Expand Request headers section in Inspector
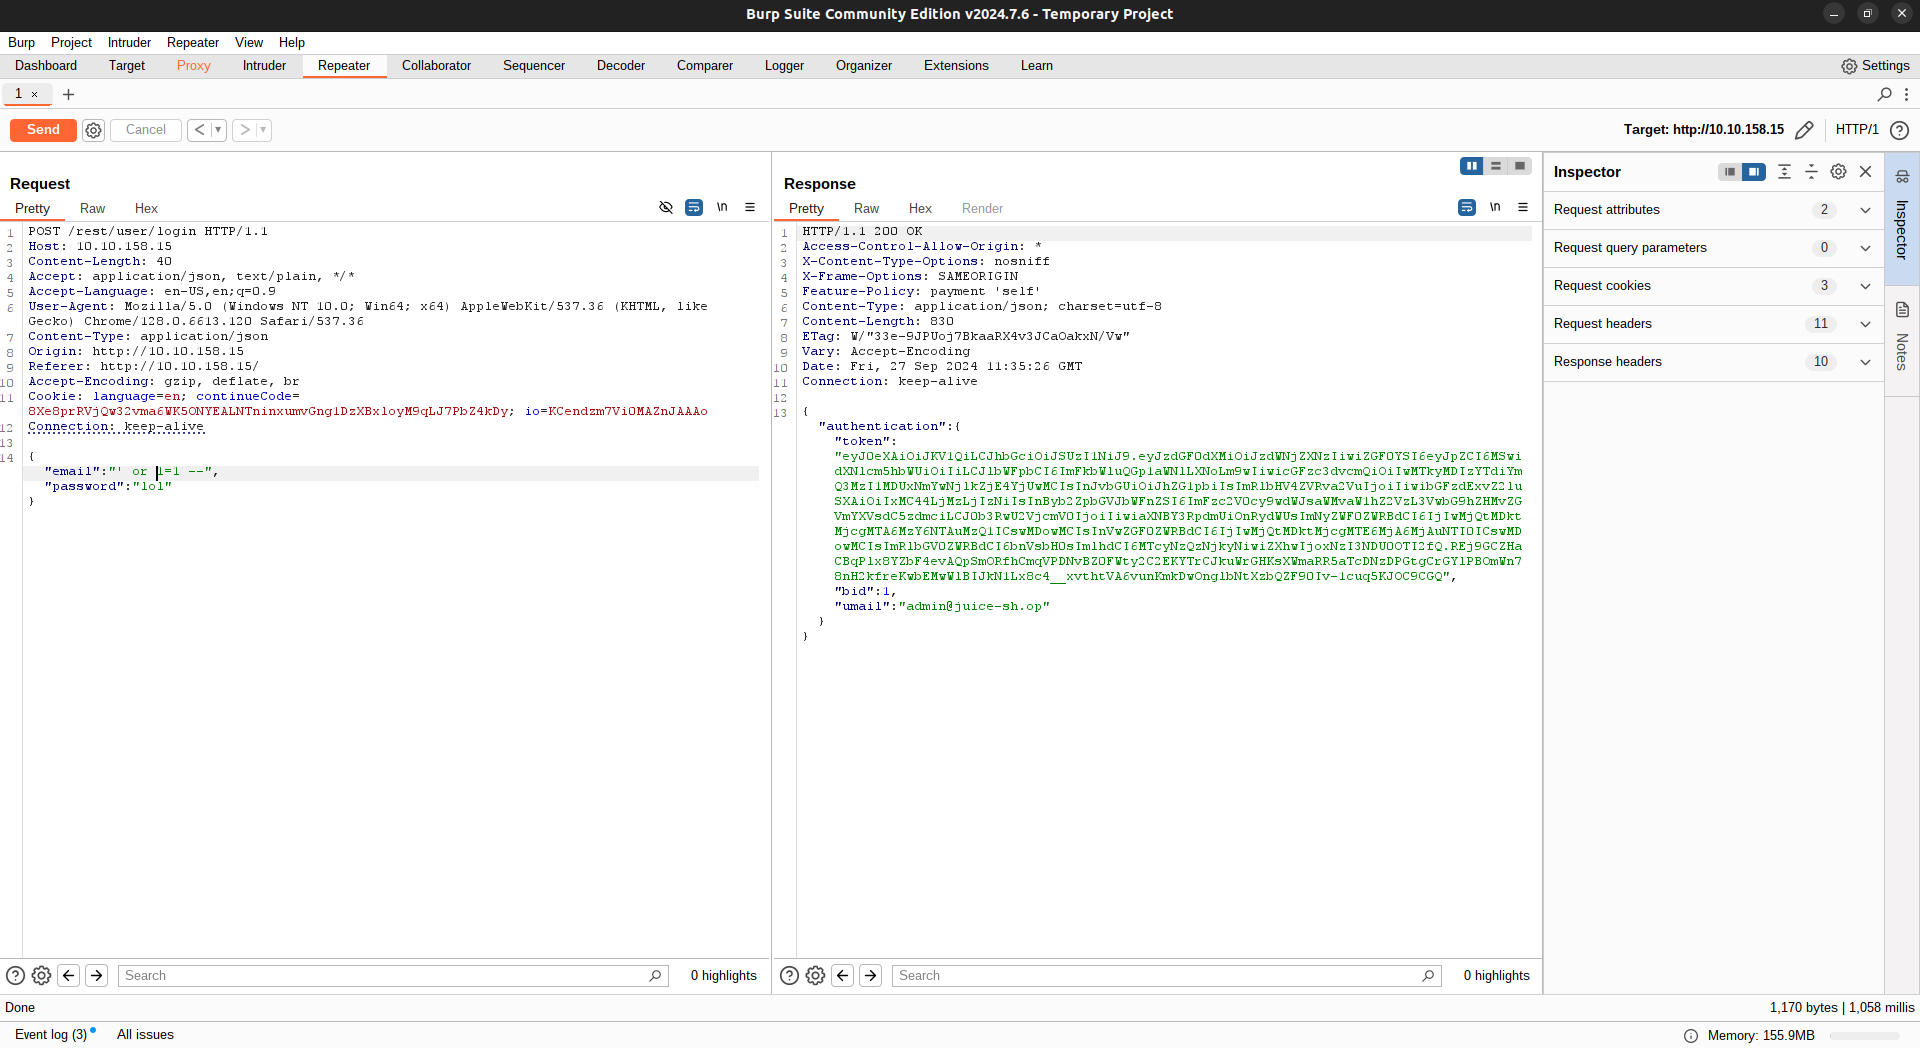This screenshot has width=1920, height=1048. 1865,324
